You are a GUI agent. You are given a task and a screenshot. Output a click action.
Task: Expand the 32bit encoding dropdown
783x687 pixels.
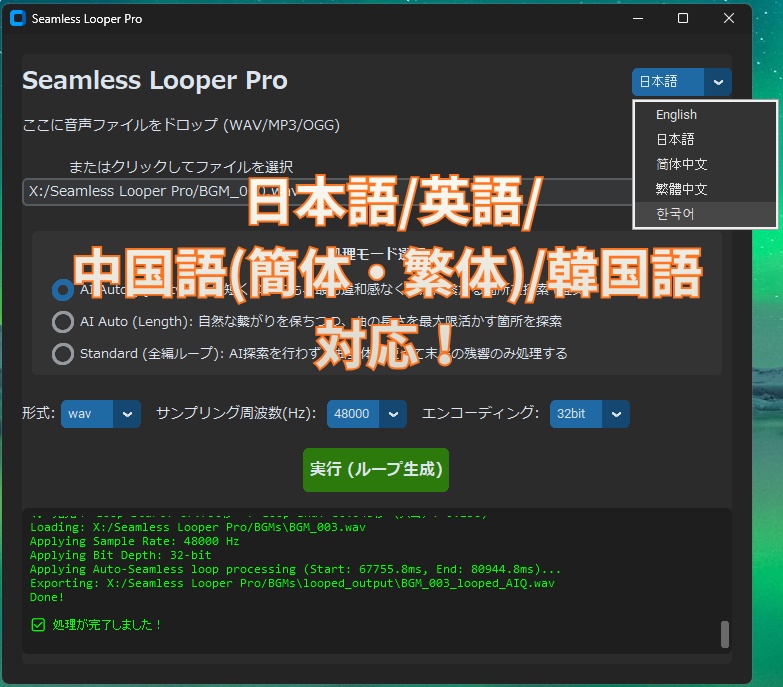pyautogui.click(x=589, y=414)
